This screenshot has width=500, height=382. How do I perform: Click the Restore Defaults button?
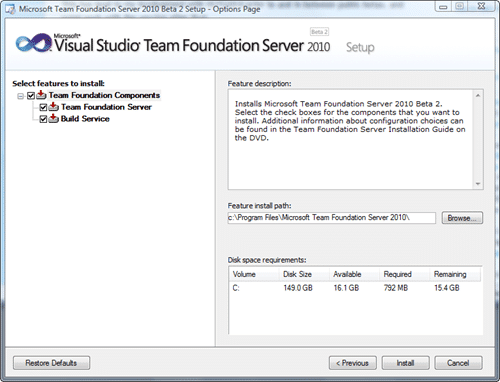click(x=51, y=363)
